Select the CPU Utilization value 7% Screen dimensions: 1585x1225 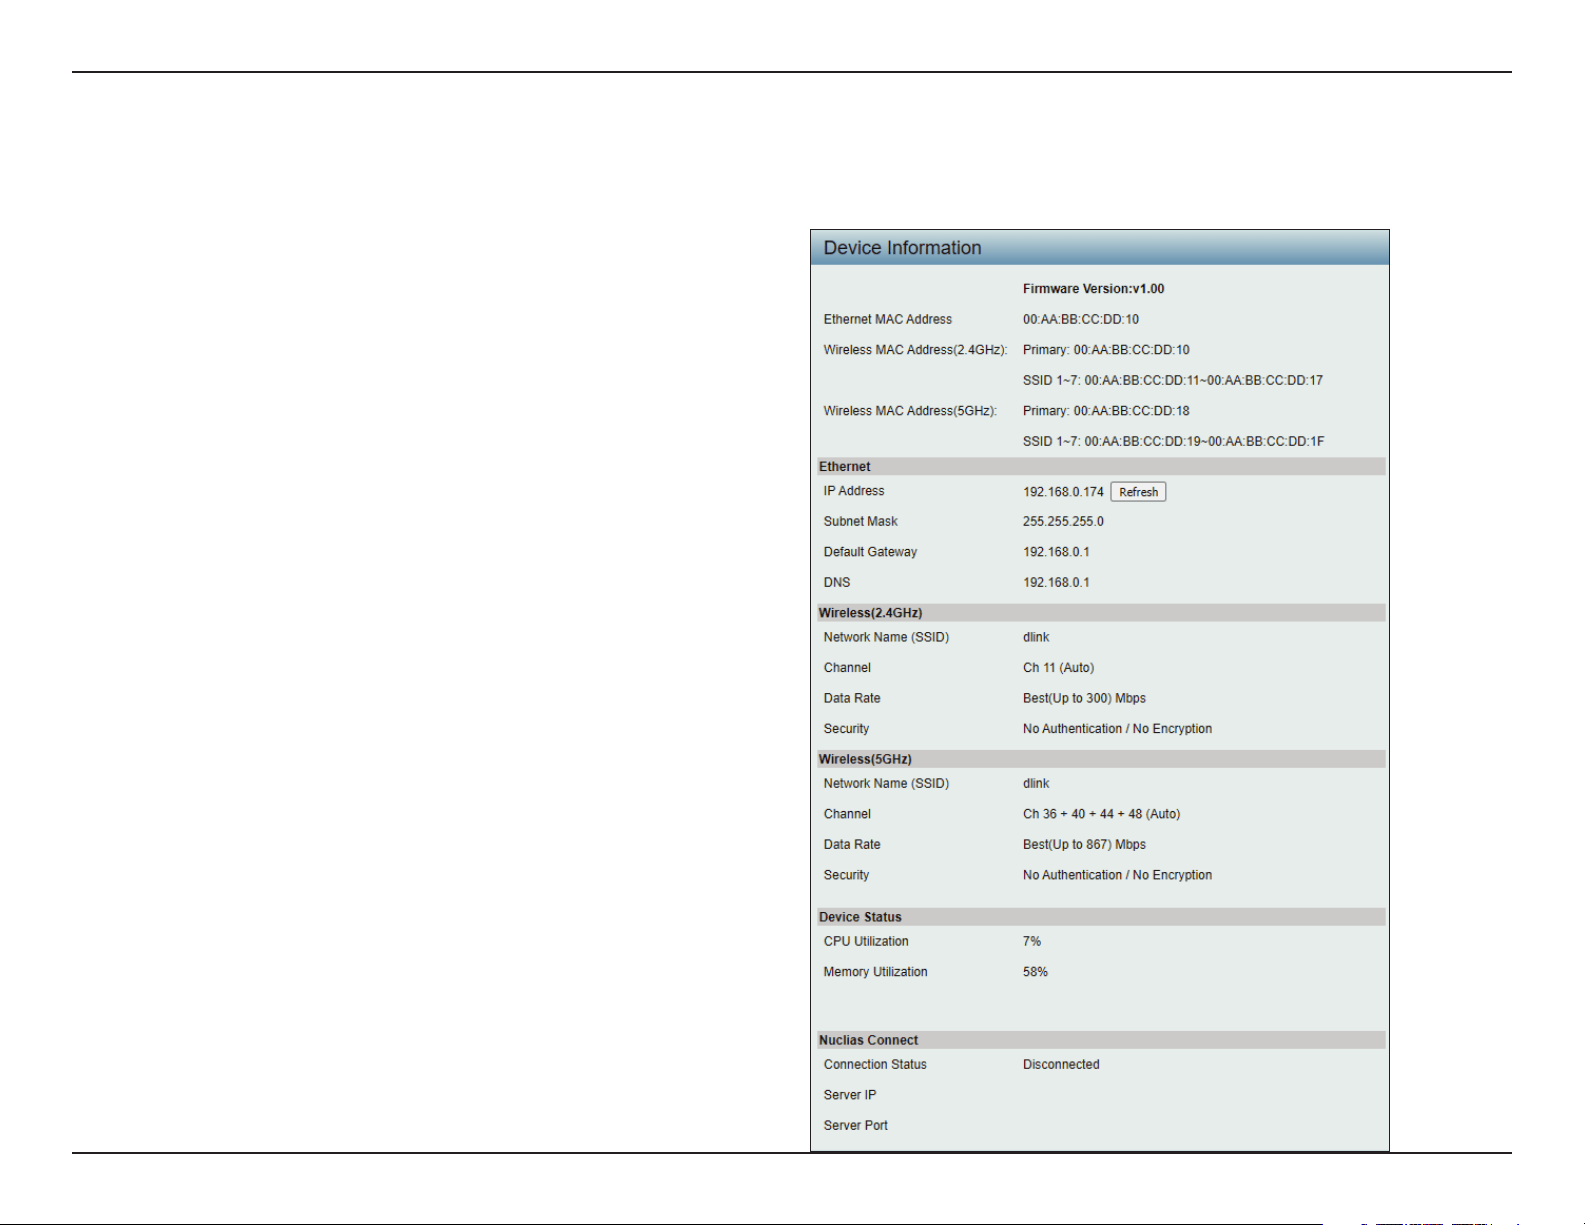[1032, 942]
